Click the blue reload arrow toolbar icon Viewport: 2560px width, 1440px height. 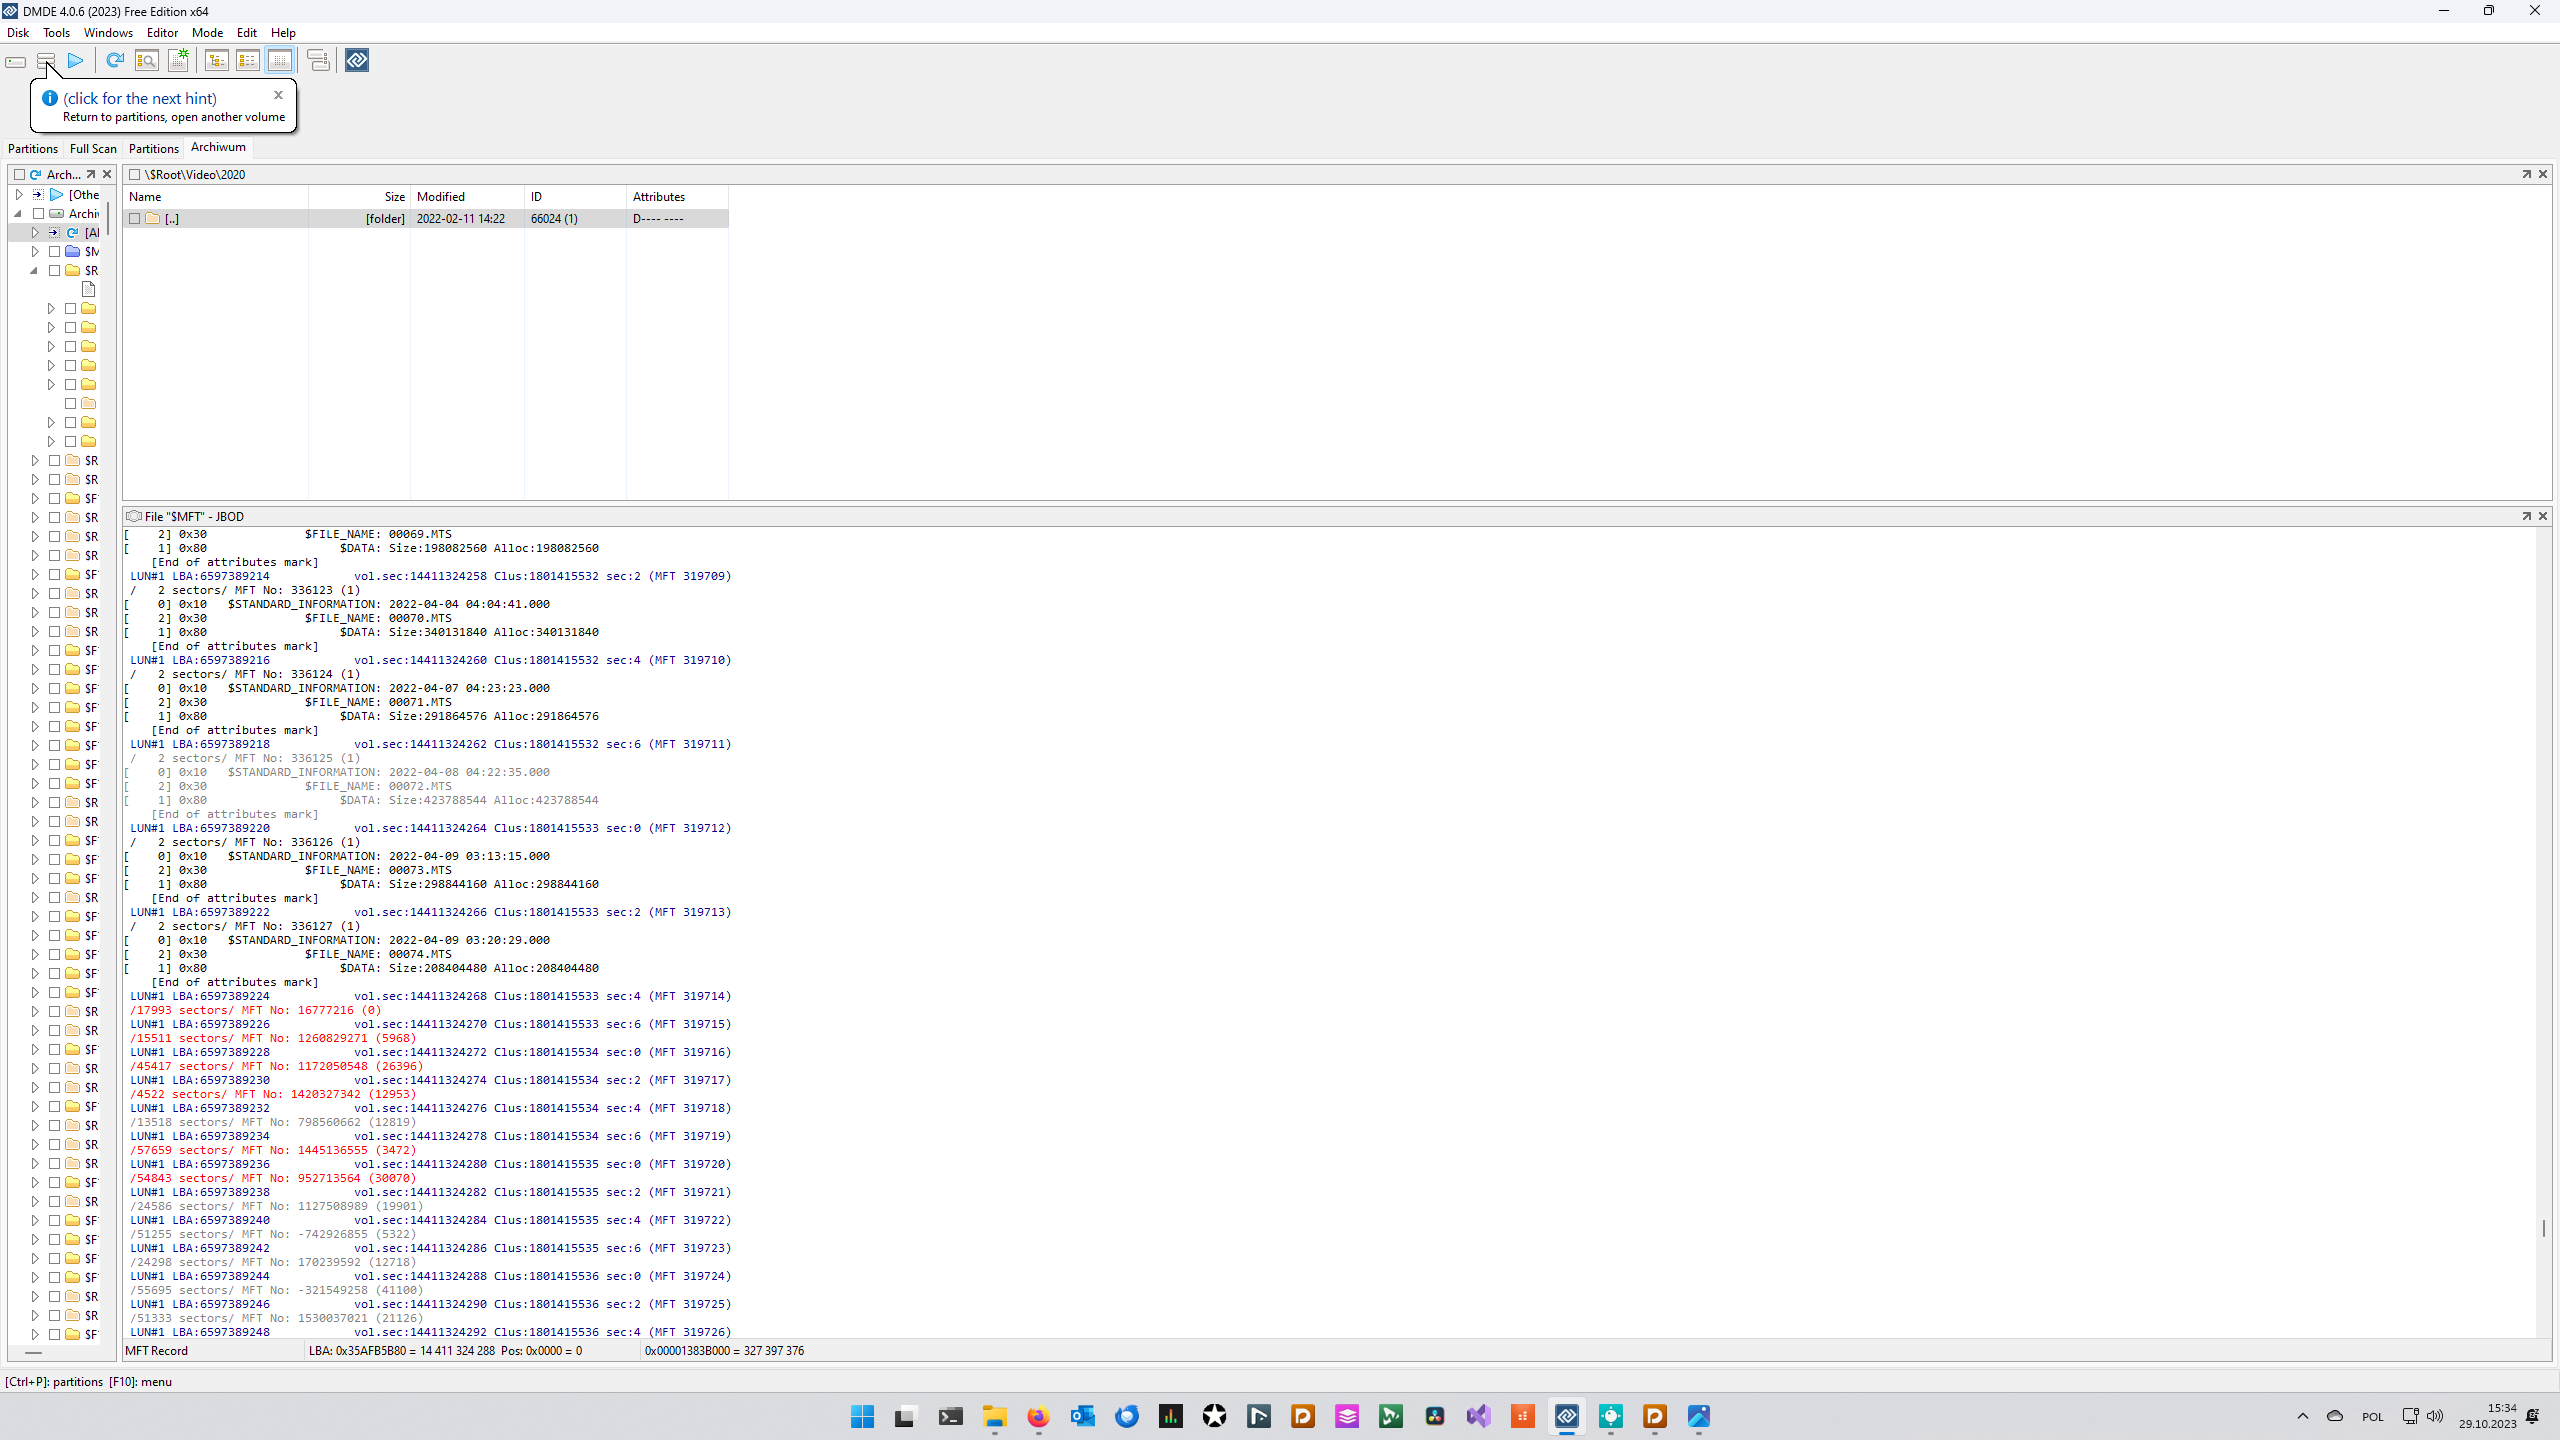[115, 61]
